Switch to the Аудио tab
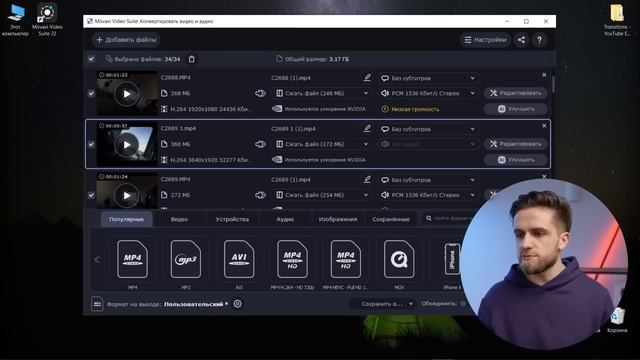Screen dimensions: 640x360 [x=285, y=219]
